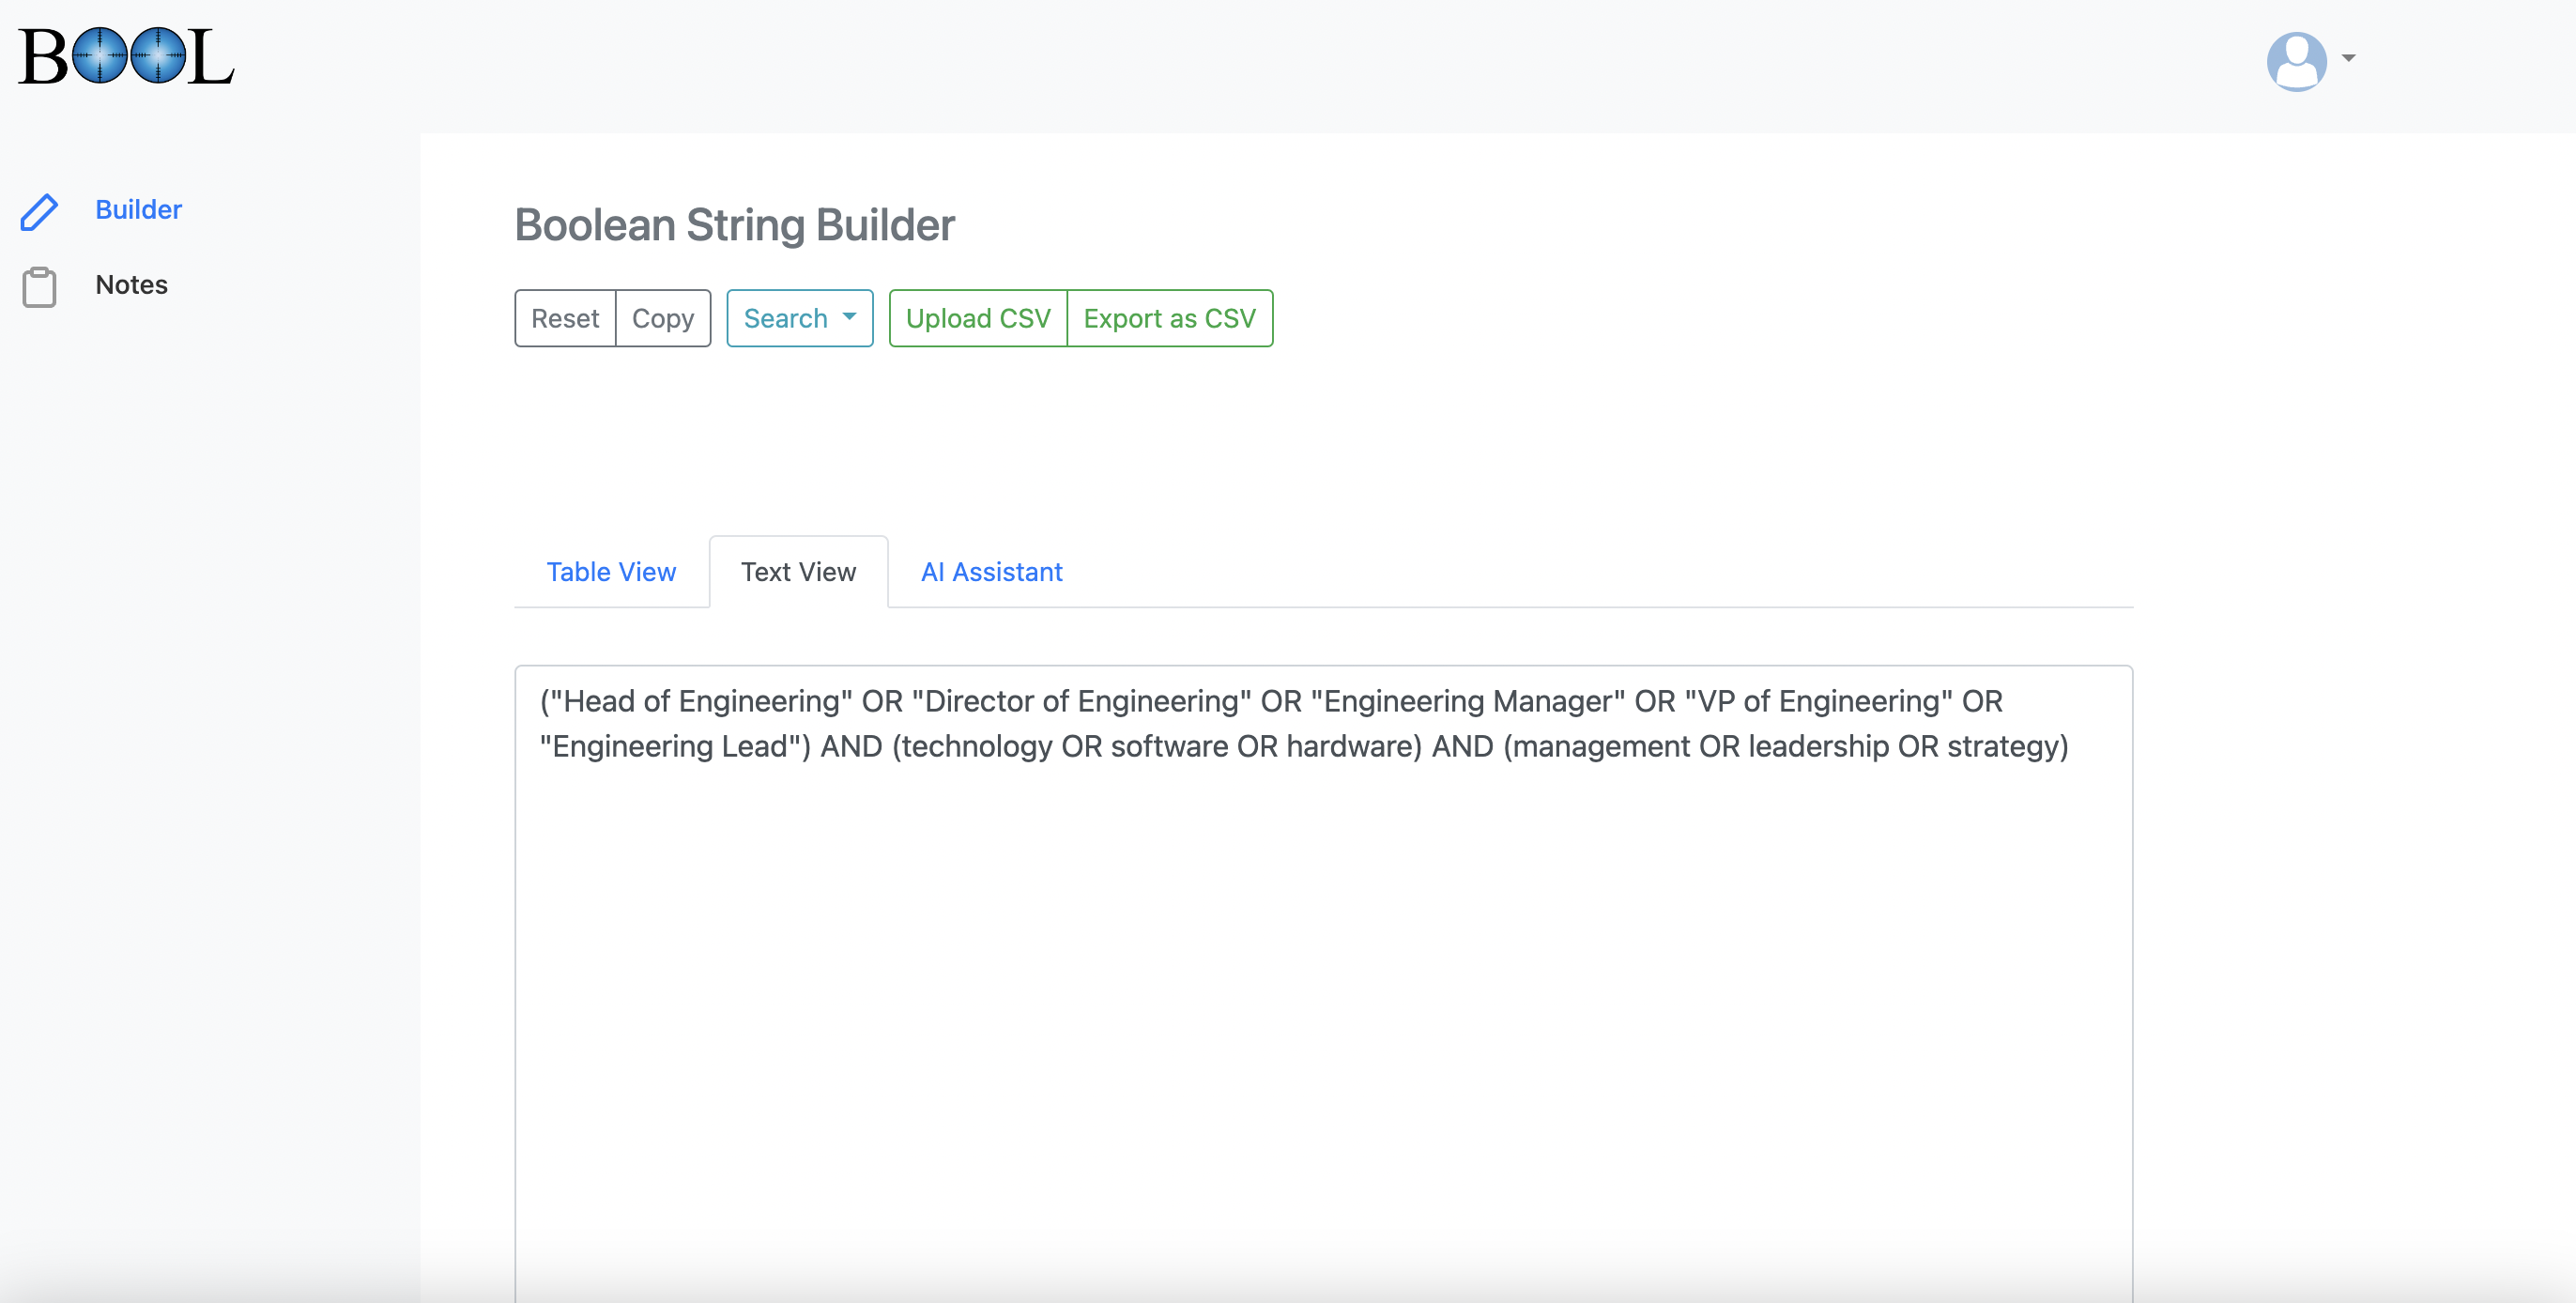The width and height of the screenshot is (2576, 1303).
Task: Open the Search dropdown button
Action: click(787, 318)
